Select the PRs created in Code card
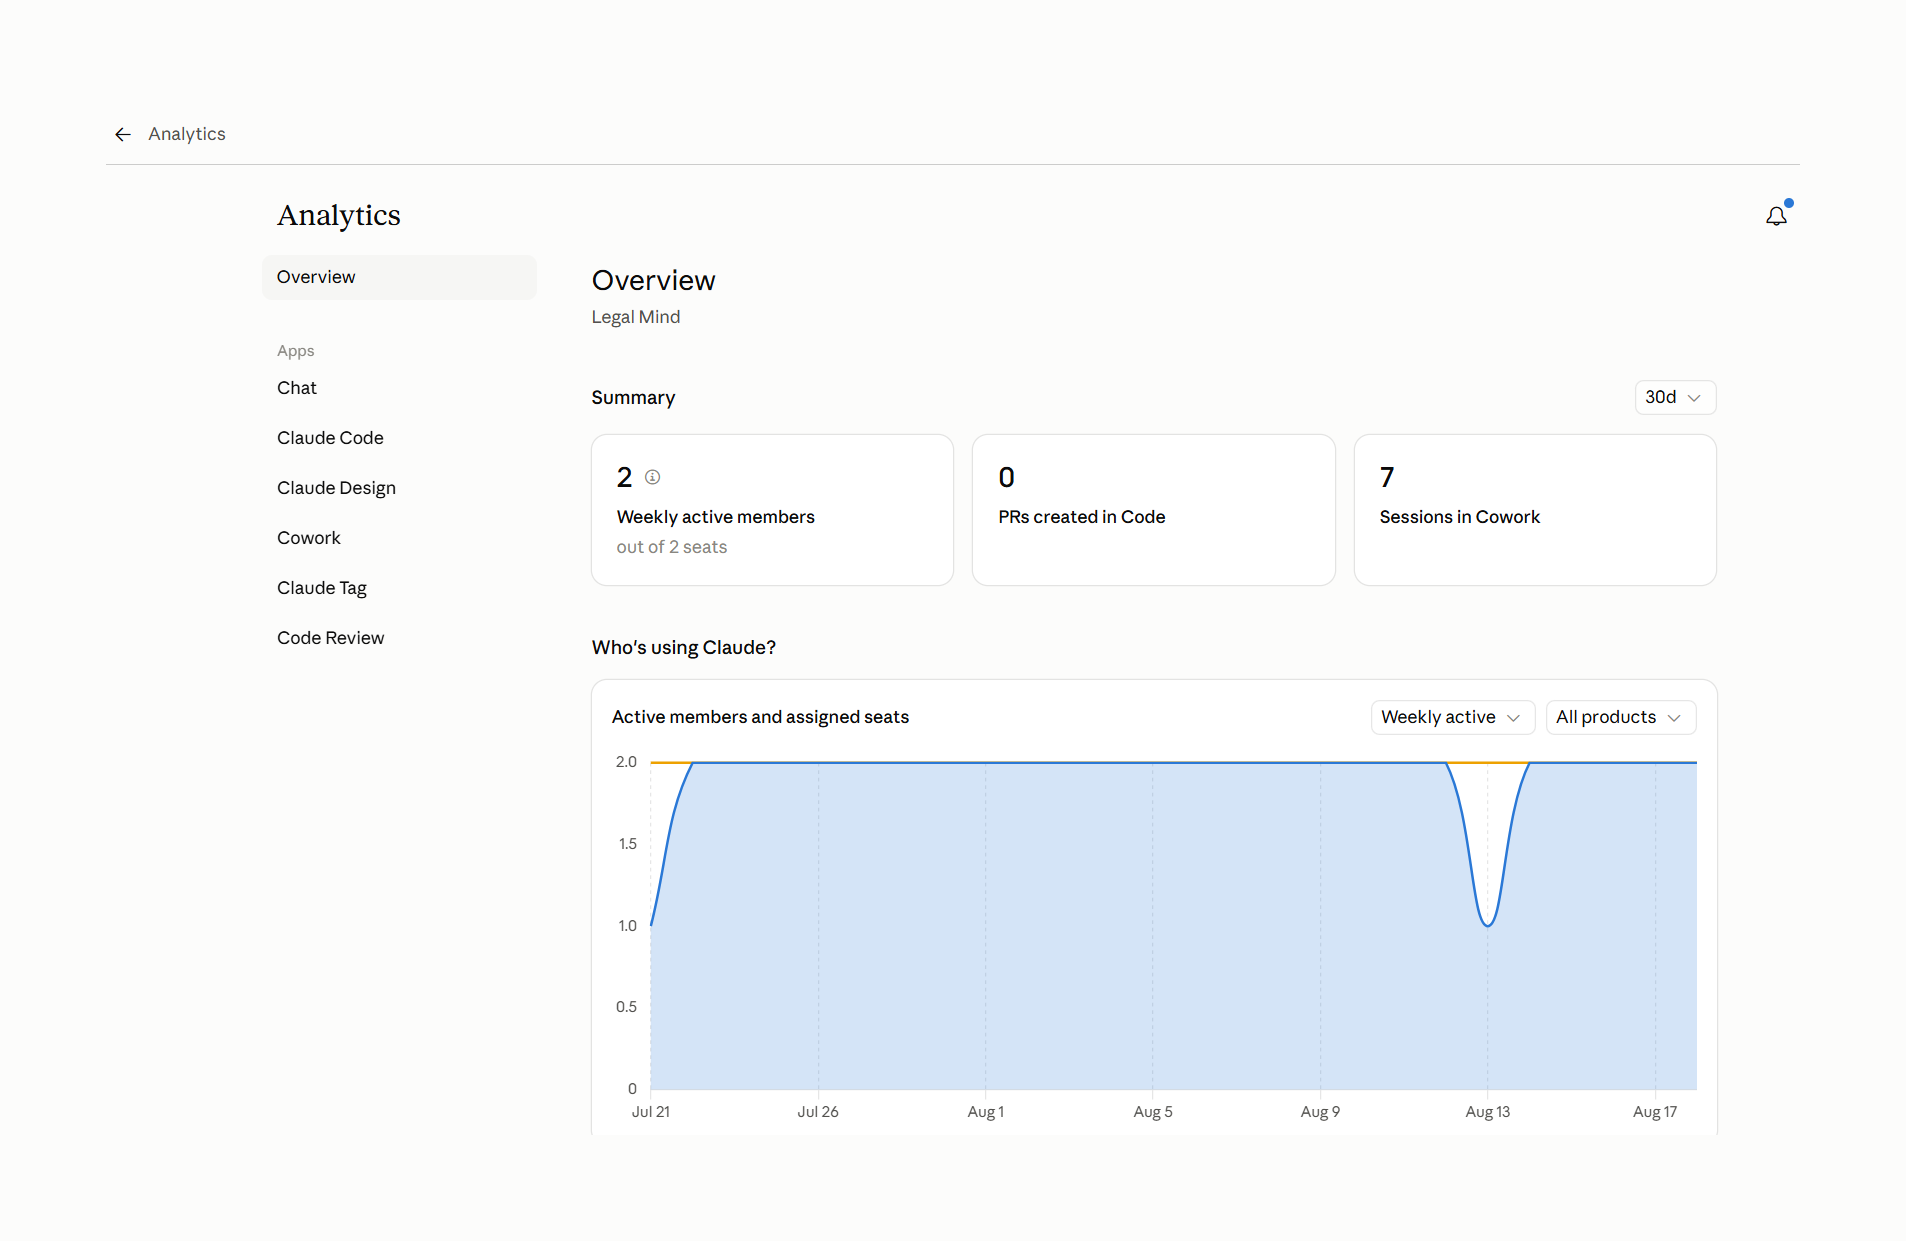 (1154, 510)
